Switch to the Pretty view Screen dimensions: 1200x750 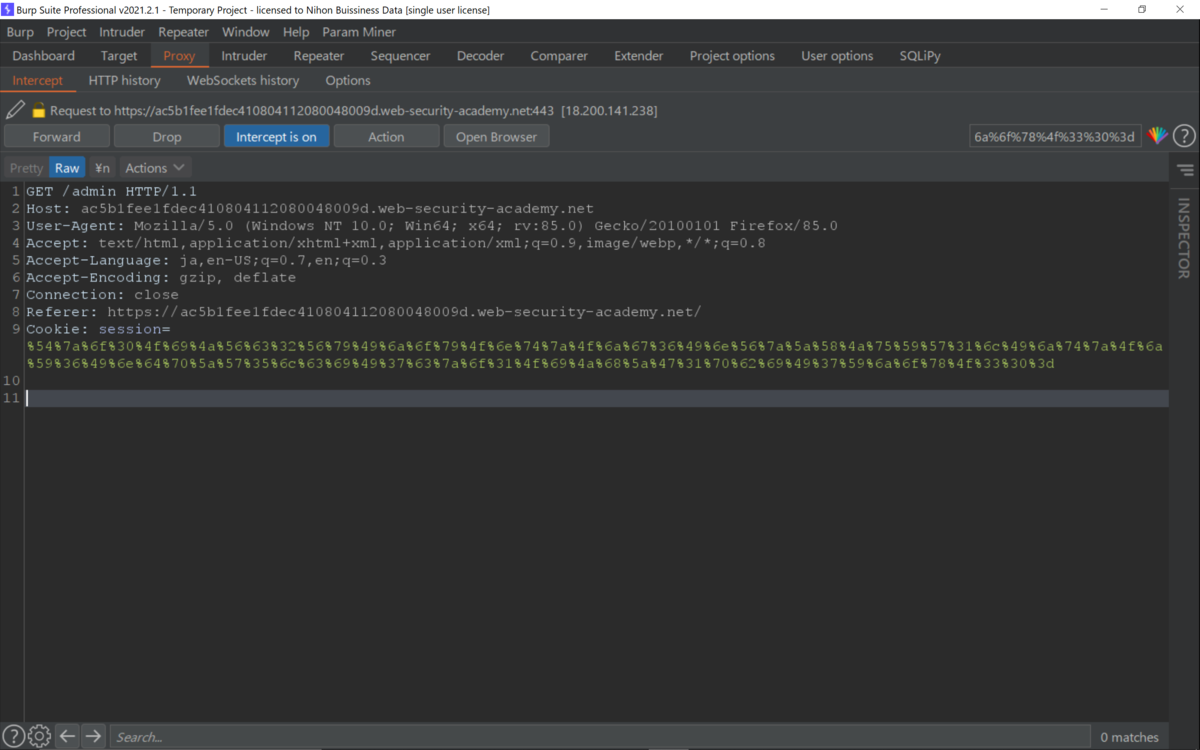[26, 168]
